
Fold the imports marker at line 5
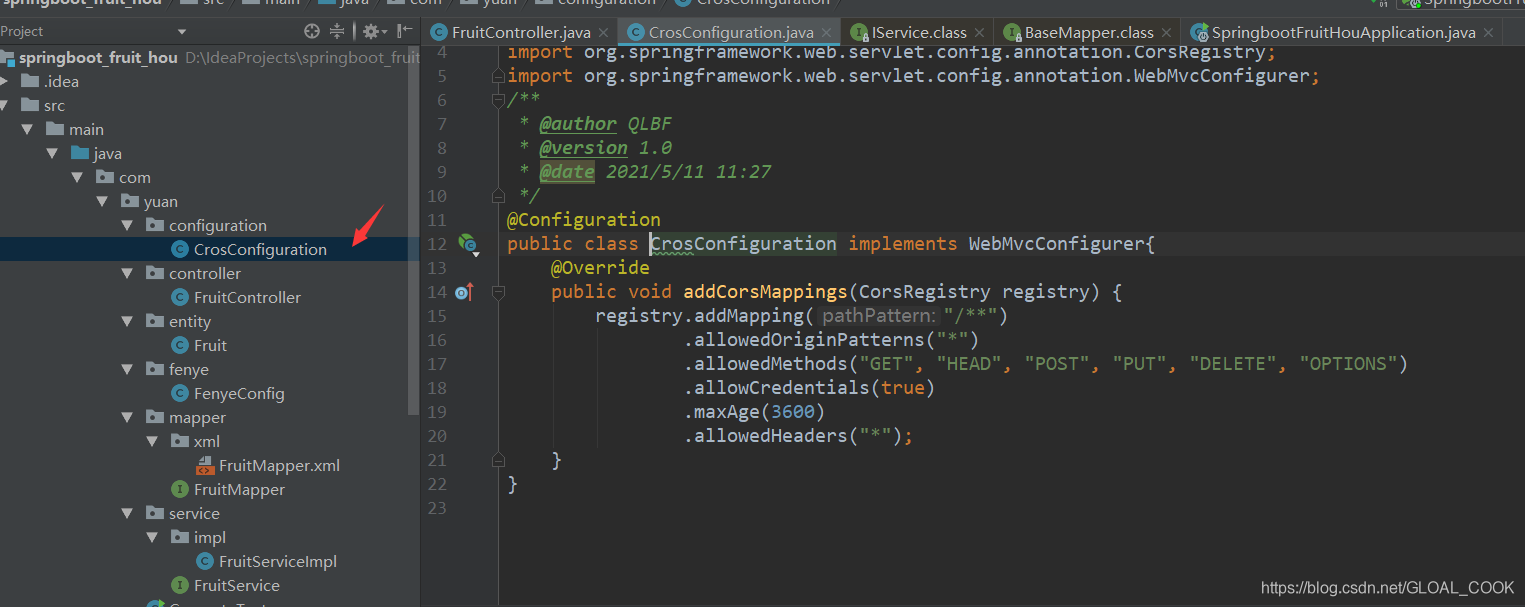pos(498,76)
